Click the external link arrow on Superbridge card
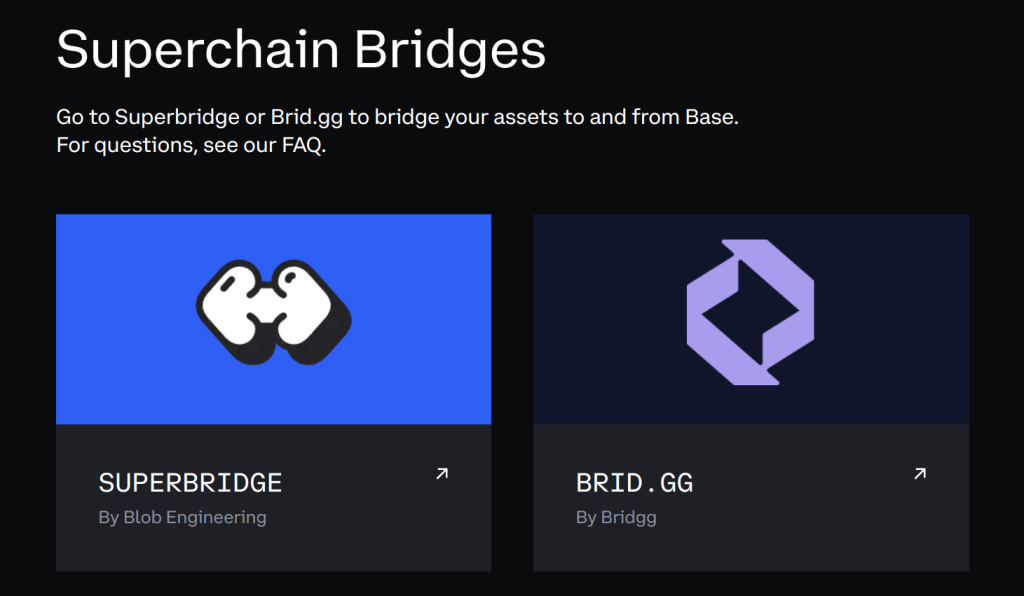The width and height of the screenshot is (1024, 596). (x=441, y=475)
